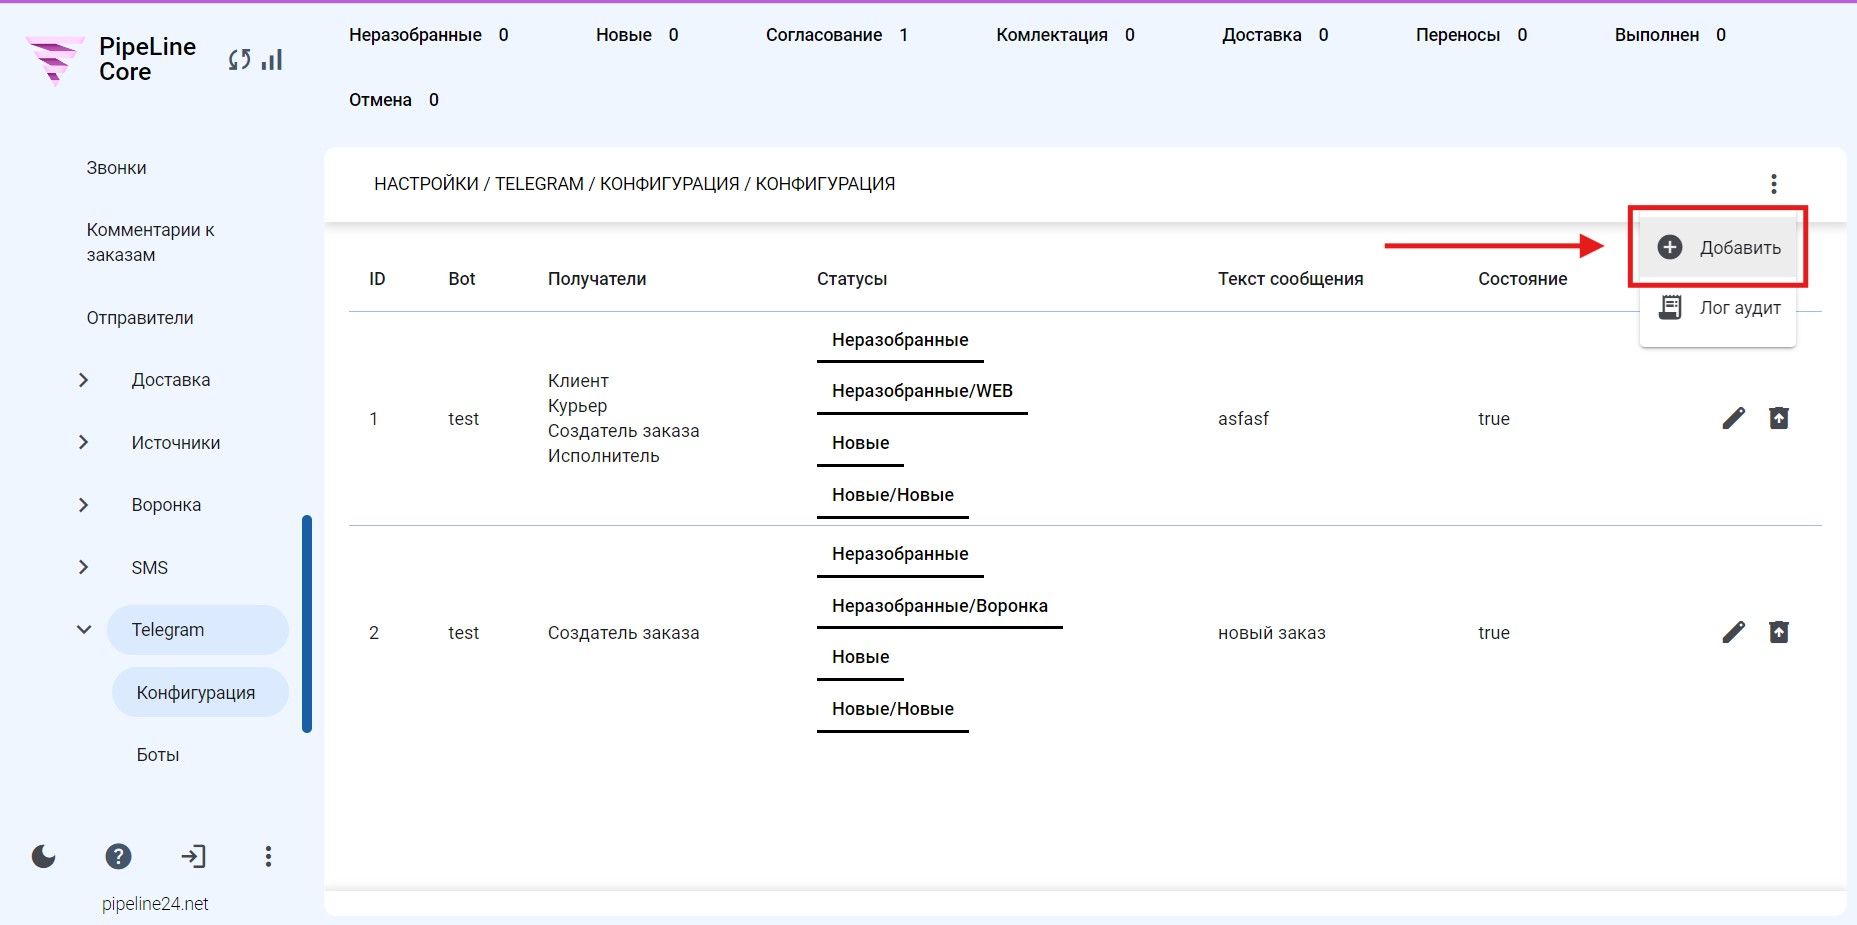The width and height of the screenshot is (1857, 925).
Task: Delete configuration row 2 with trash icon
Action: point(1778,632)
